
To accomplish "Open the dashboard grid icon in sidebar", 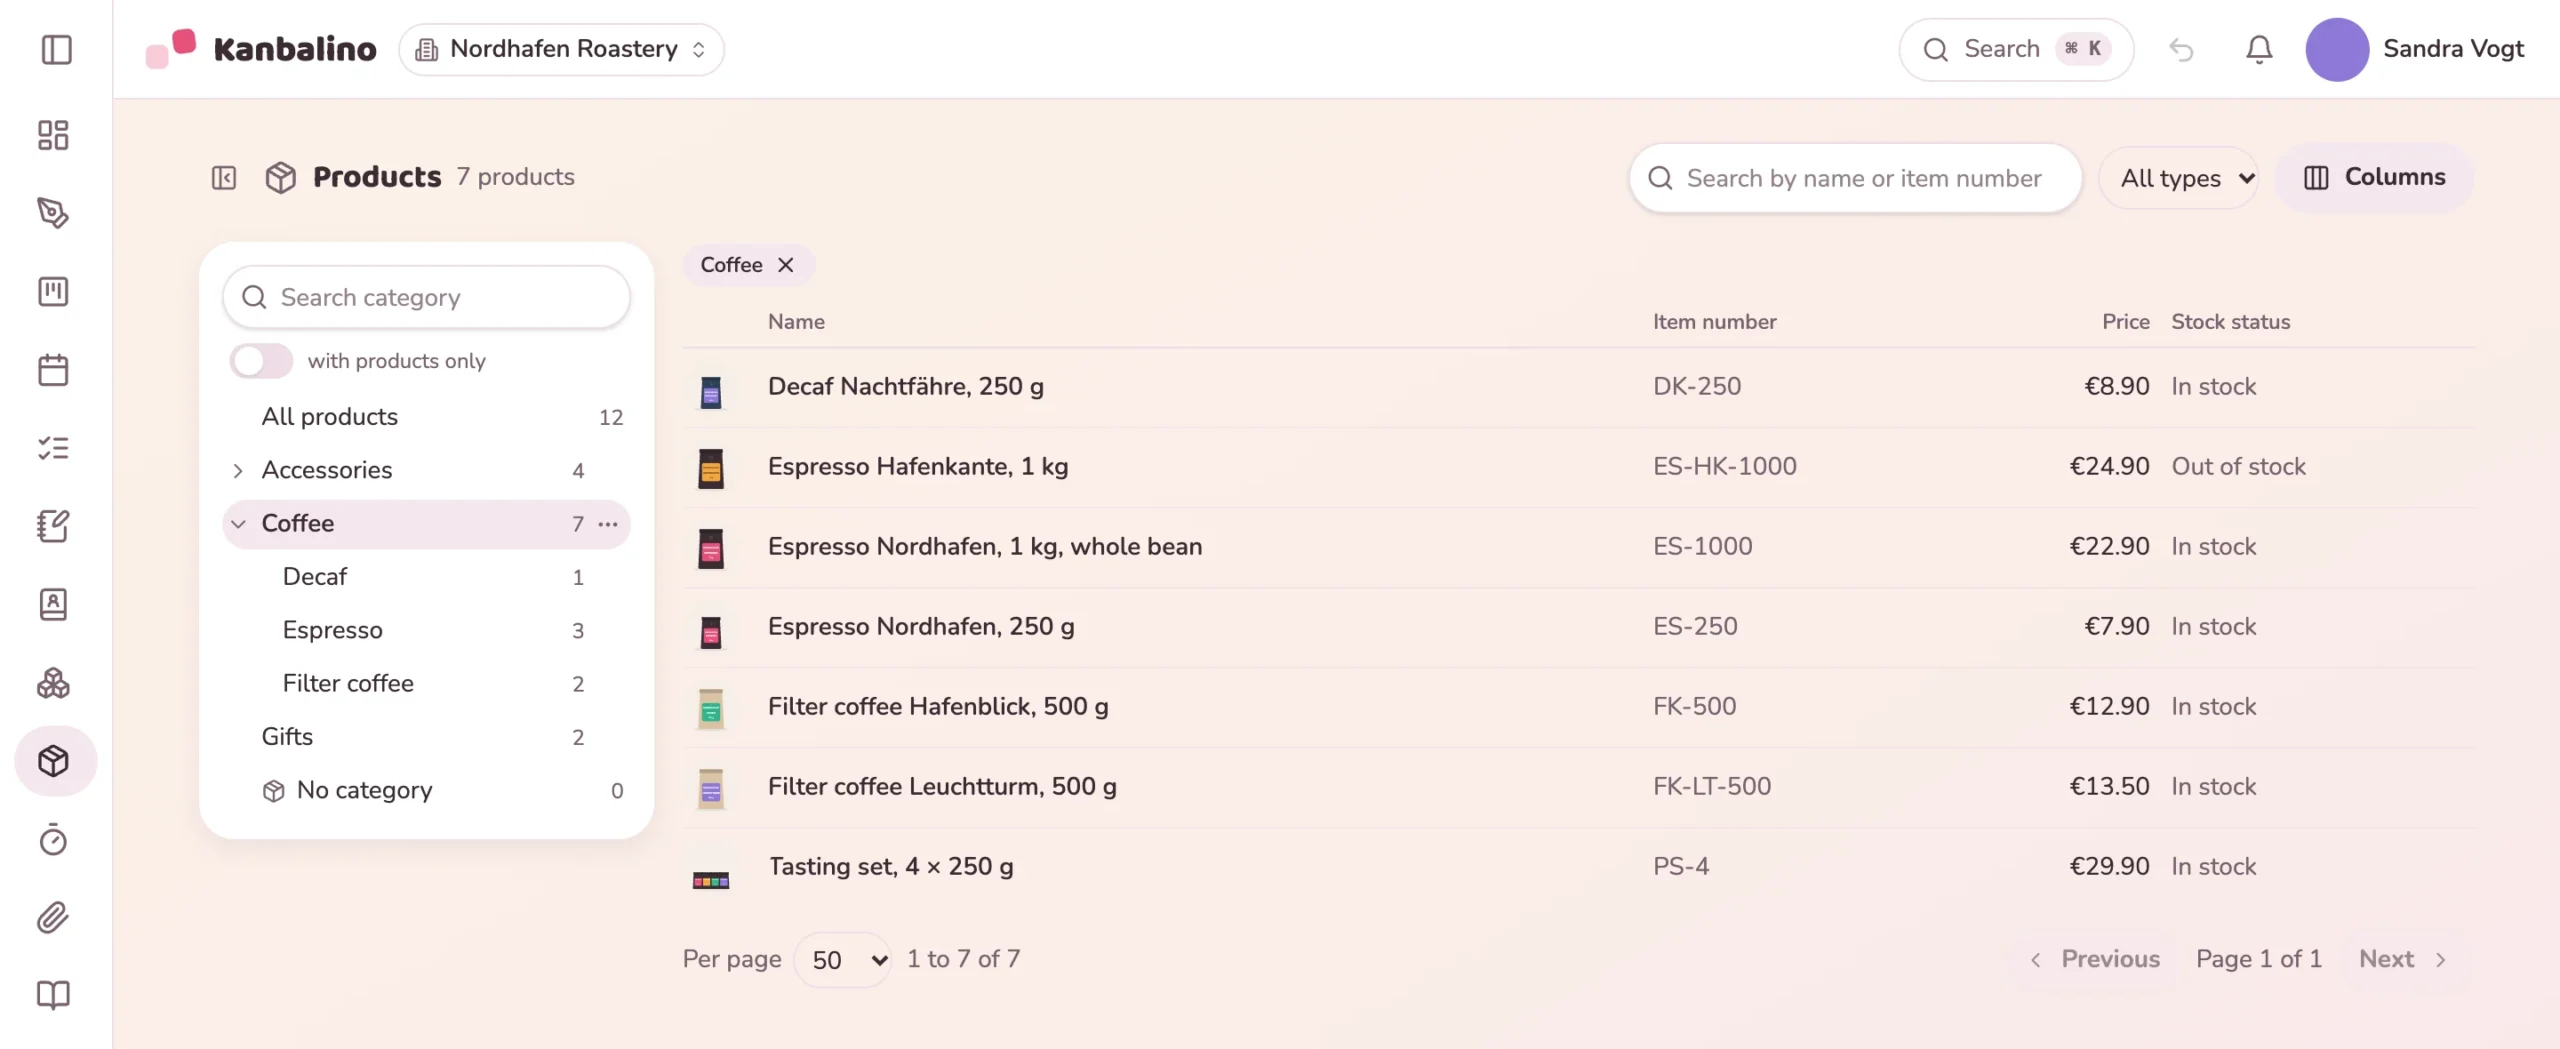I will (x=53, y=135).
